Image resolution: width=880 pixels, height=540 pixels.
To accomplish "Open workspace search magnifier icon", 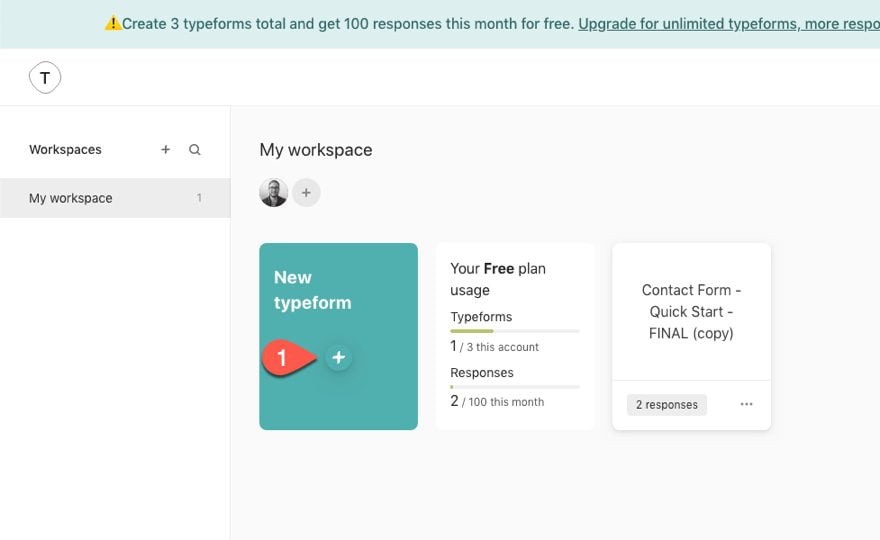I will click(195, 150).
